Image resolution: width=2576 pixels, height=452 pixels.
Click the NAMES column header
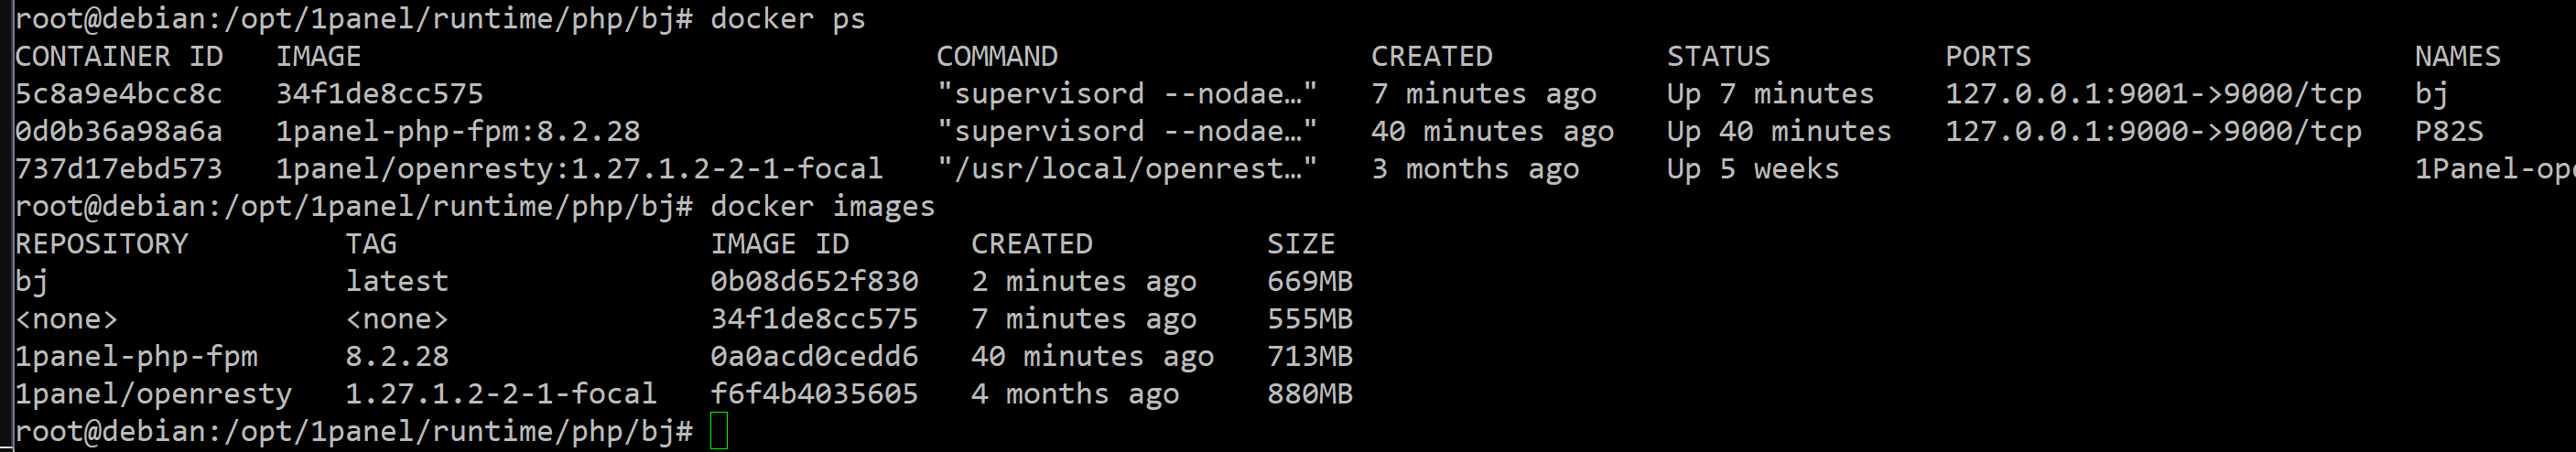click(2457, 56)
